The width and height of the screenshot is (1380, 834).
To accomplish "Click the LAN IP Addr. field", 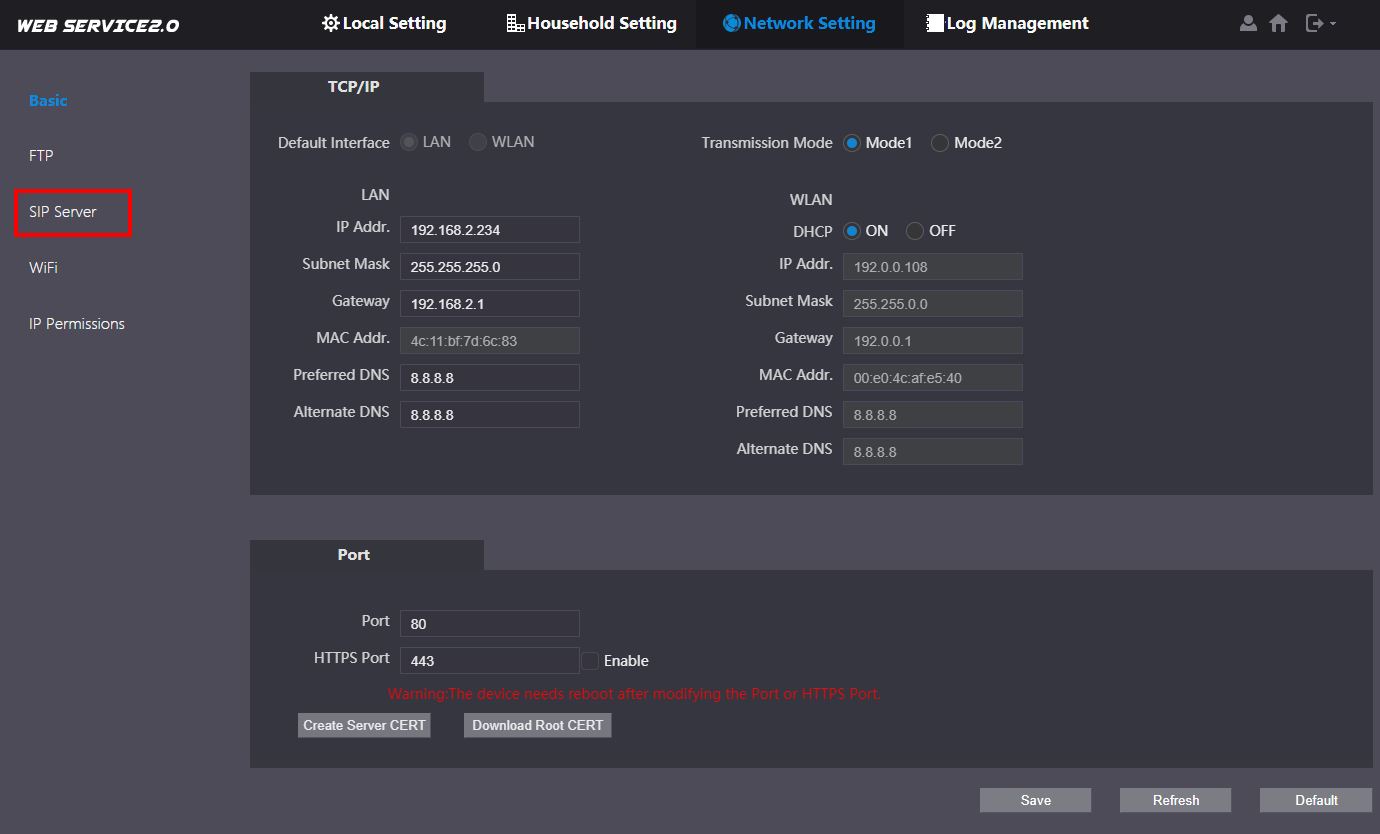I will click(x=489, y=230).
